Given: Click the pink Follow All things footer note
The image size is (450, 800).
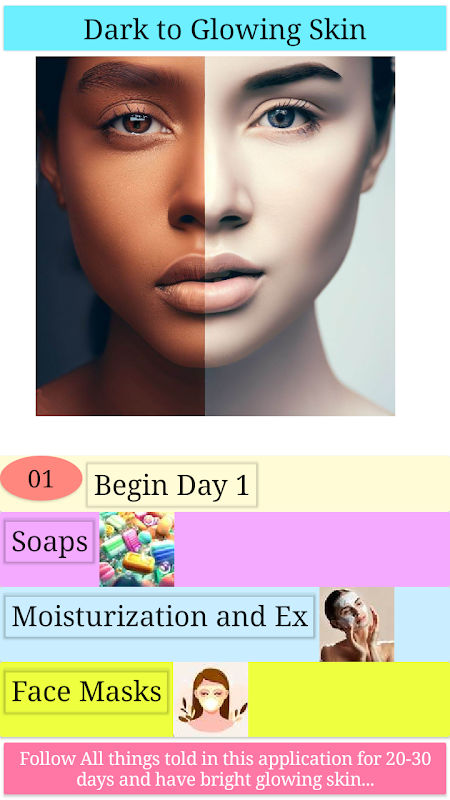Looking at the screenshot, I should click(x=225, y=769).
